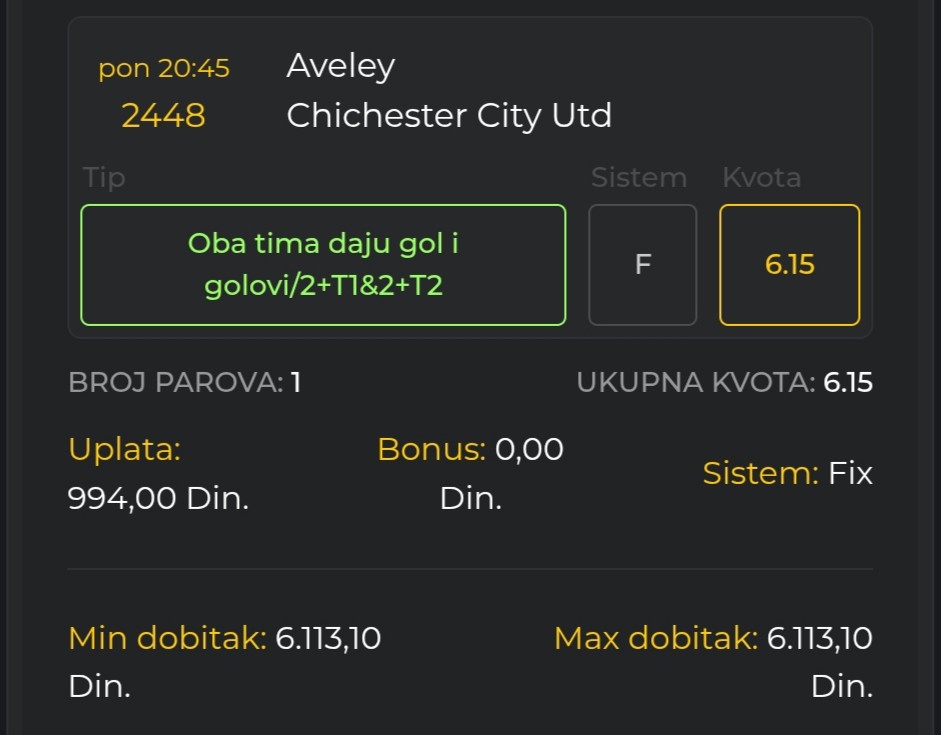Click the 'Din.' currency under Max dobitak
Viewport: 941px width, 735px height.
click(x=841, y=687)
